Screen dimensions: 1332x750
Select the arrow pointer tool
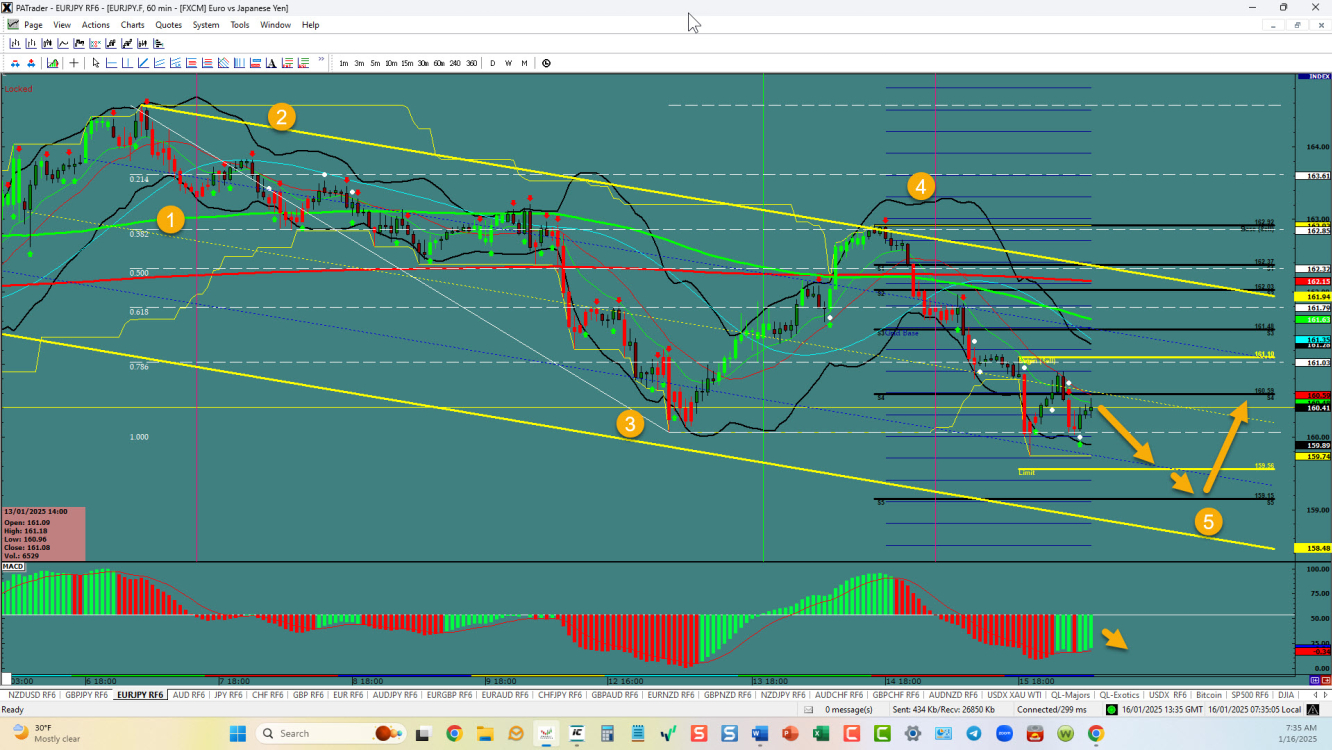[96, 63]
